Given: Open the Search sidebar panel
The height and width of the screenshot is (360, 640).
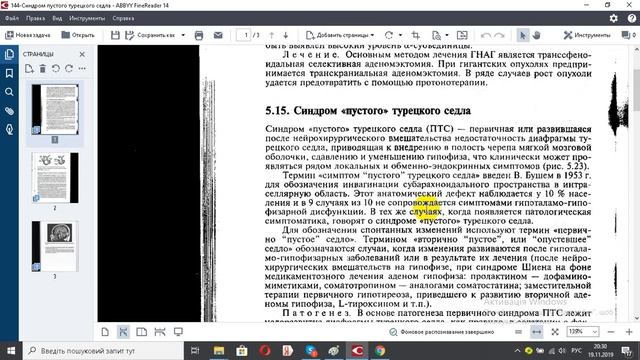Looking at the screenshot, I should [9, 92].
